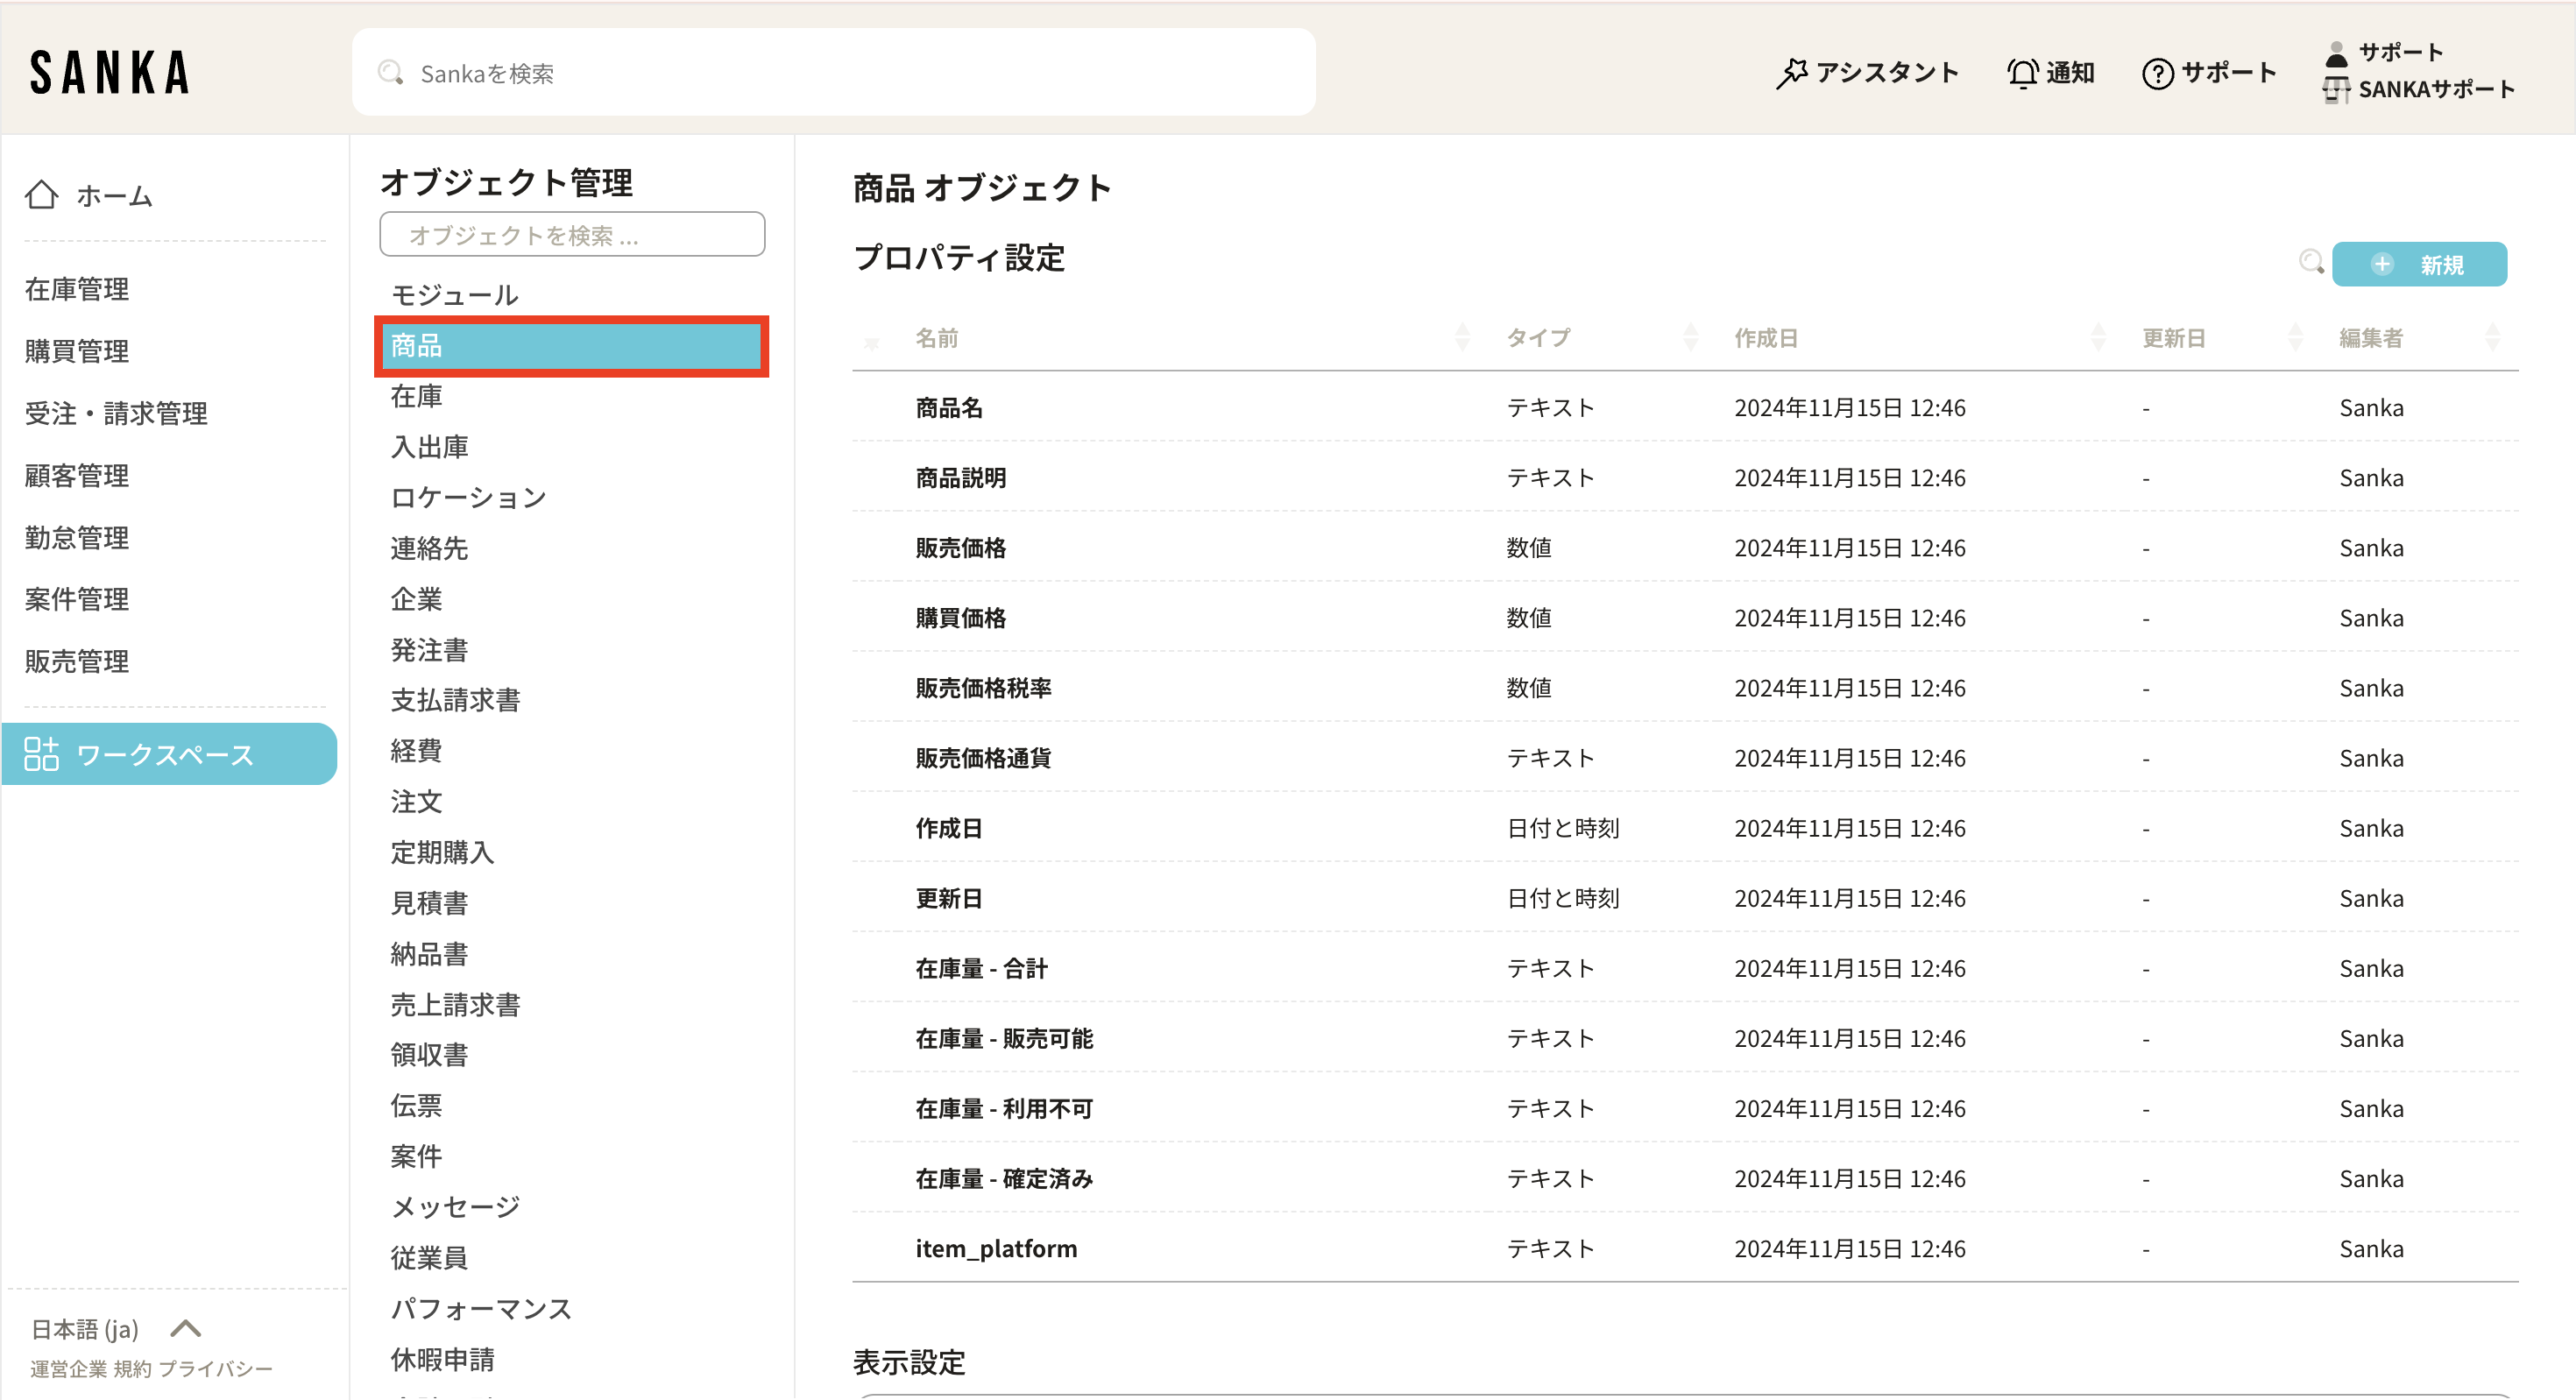
Task: Select 発注書 object from list
Action: [x=429, y=650]
